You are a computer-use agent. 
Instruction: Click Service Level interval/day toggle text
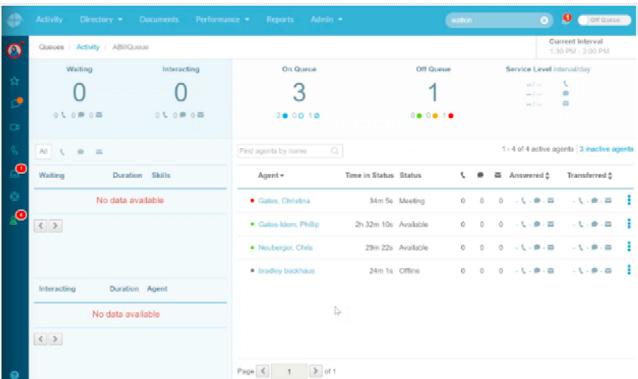pyautogui.click(x=571, y=69)
